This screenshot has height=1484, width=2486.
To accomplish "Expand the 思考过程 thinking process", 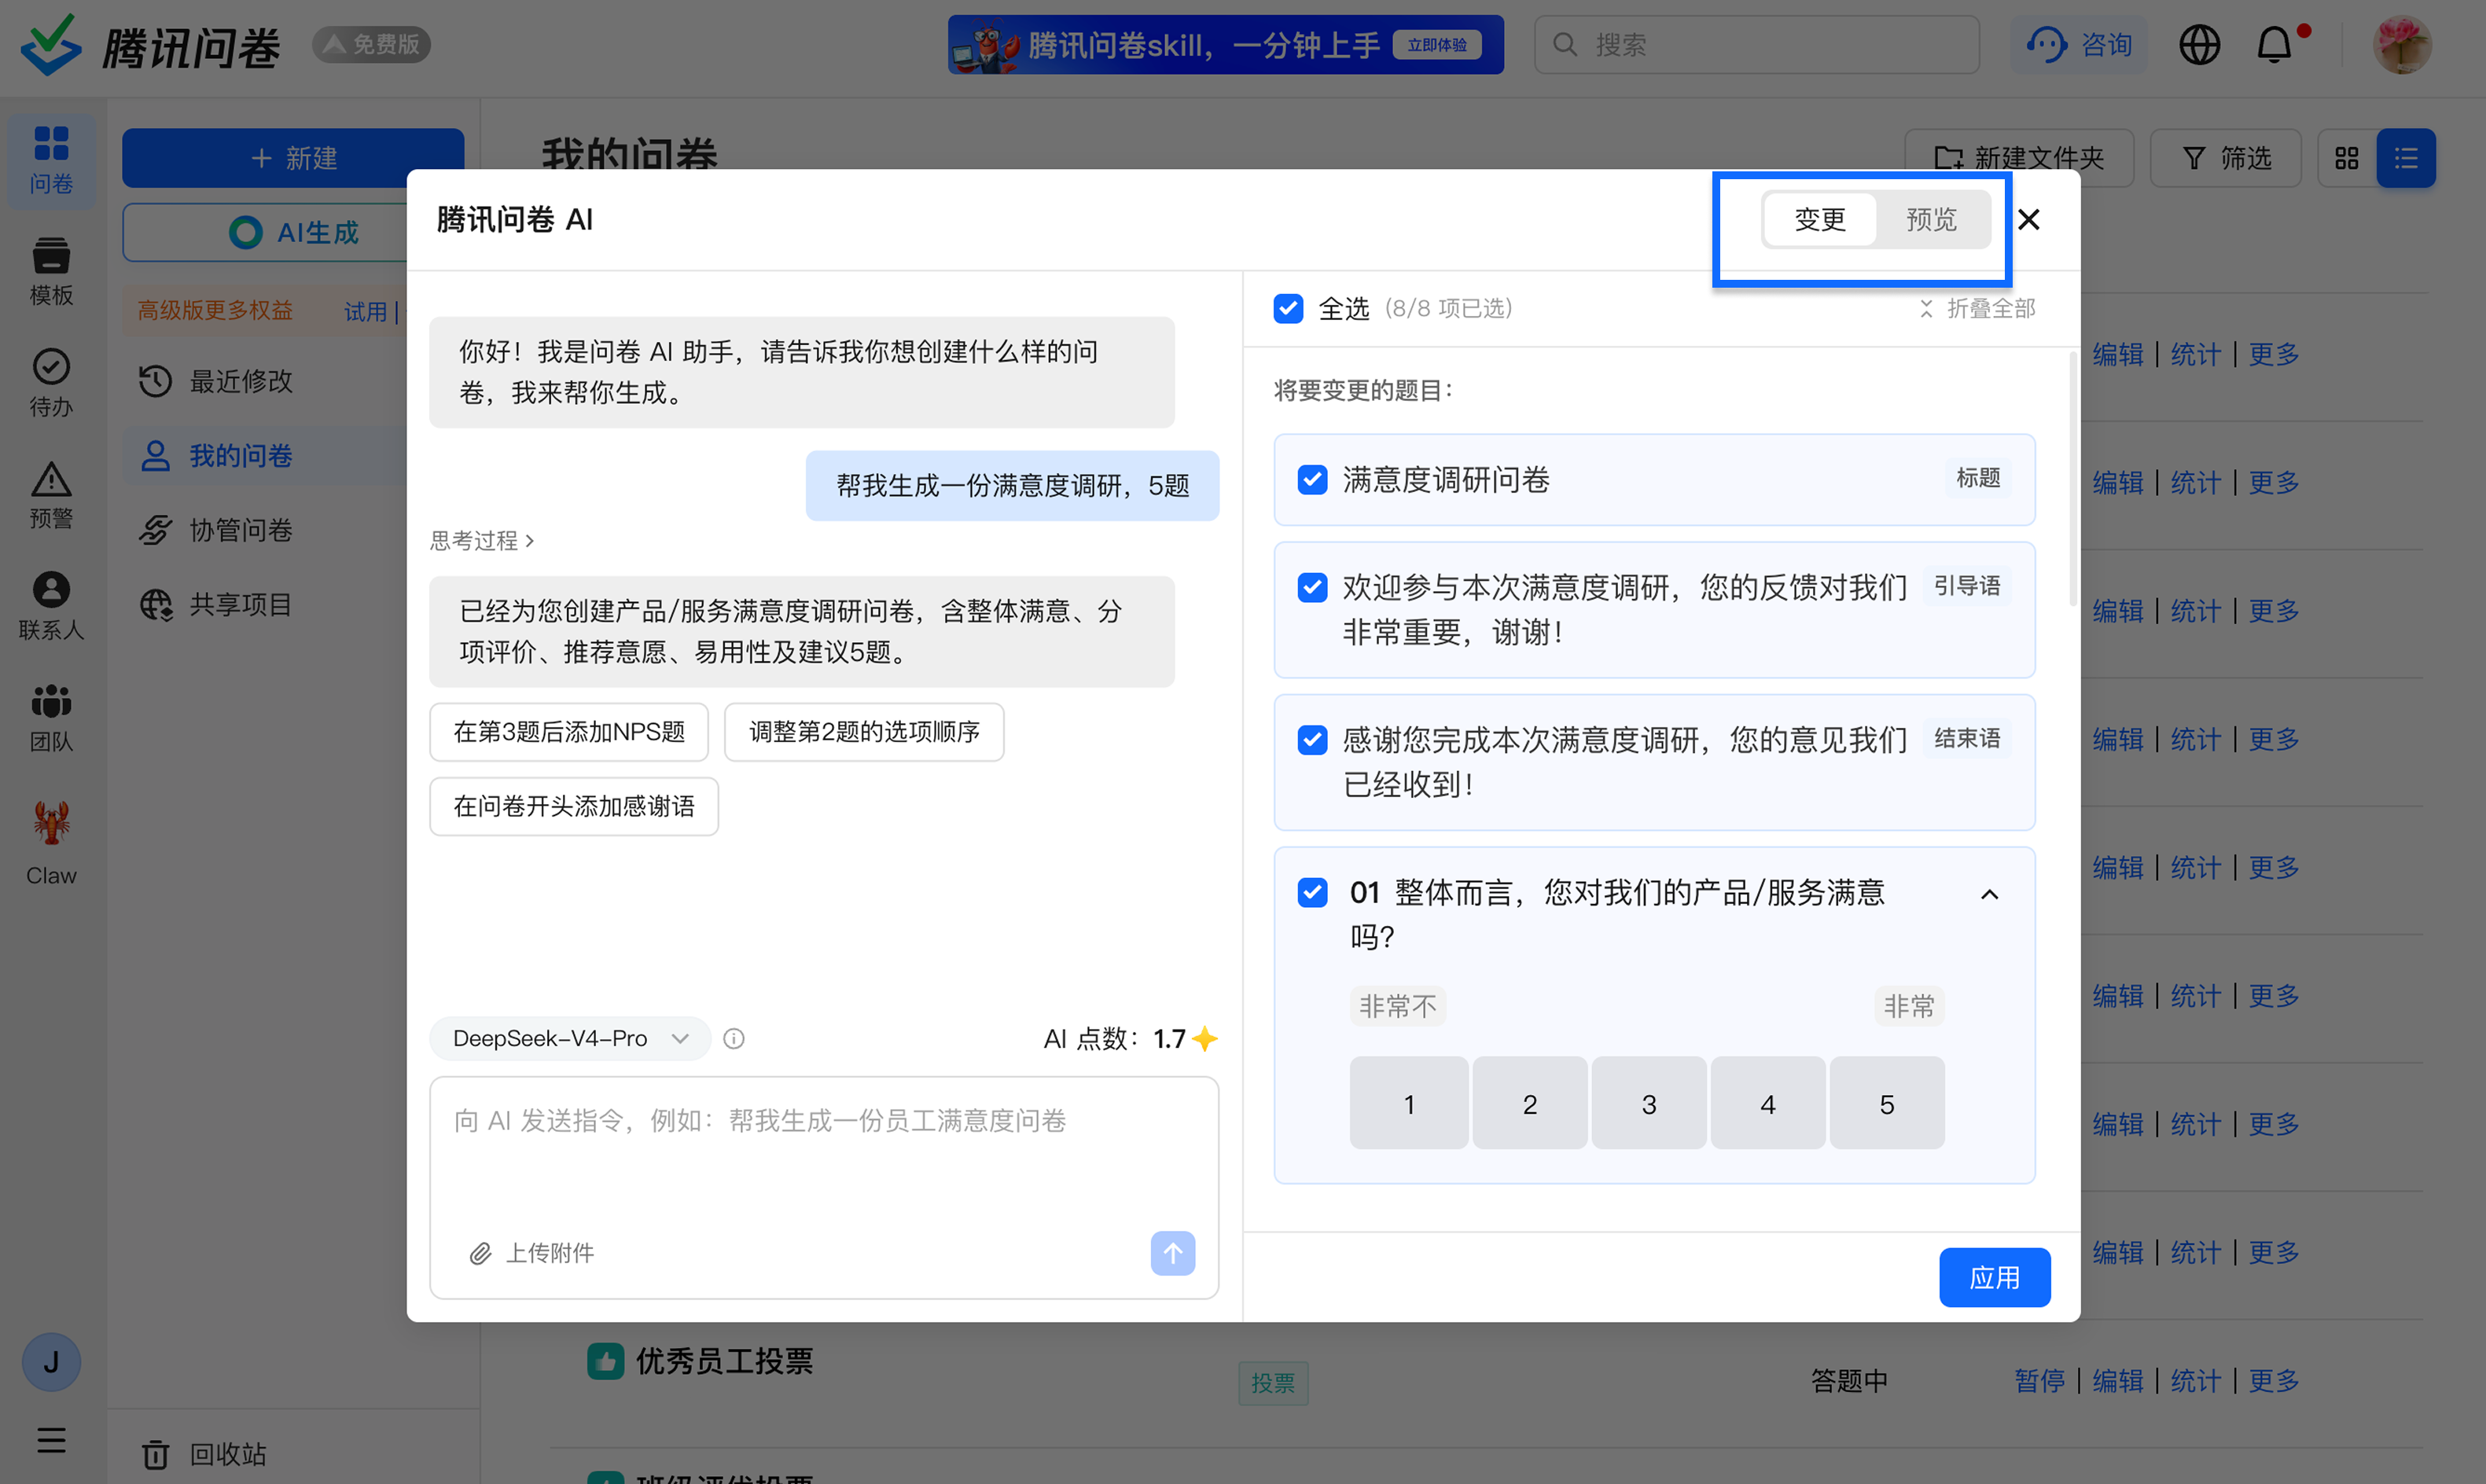I will click(x=483, y=541).
